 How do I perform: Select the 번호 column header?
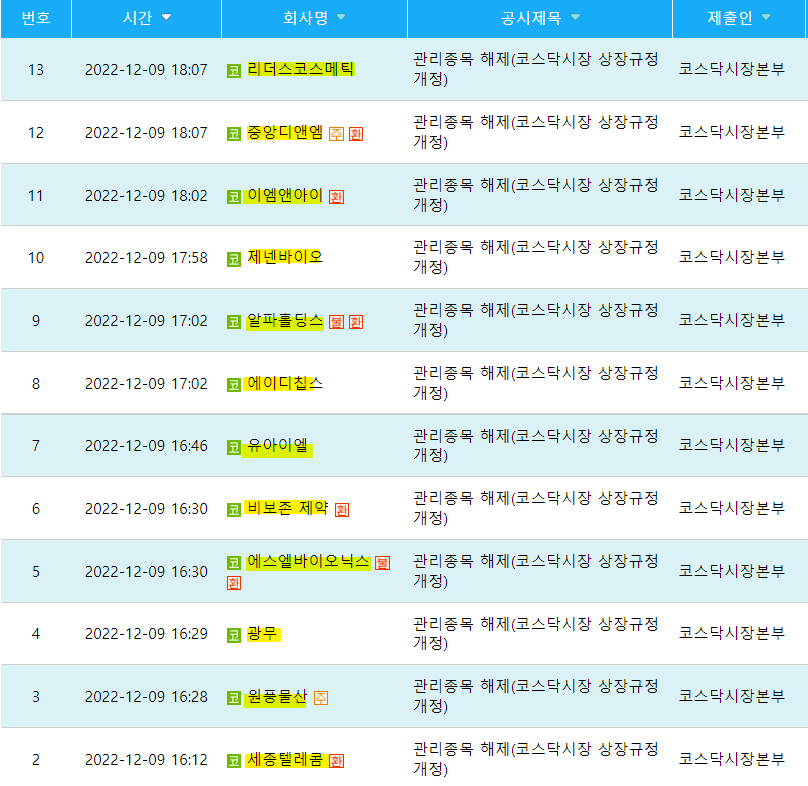(35, 18)
